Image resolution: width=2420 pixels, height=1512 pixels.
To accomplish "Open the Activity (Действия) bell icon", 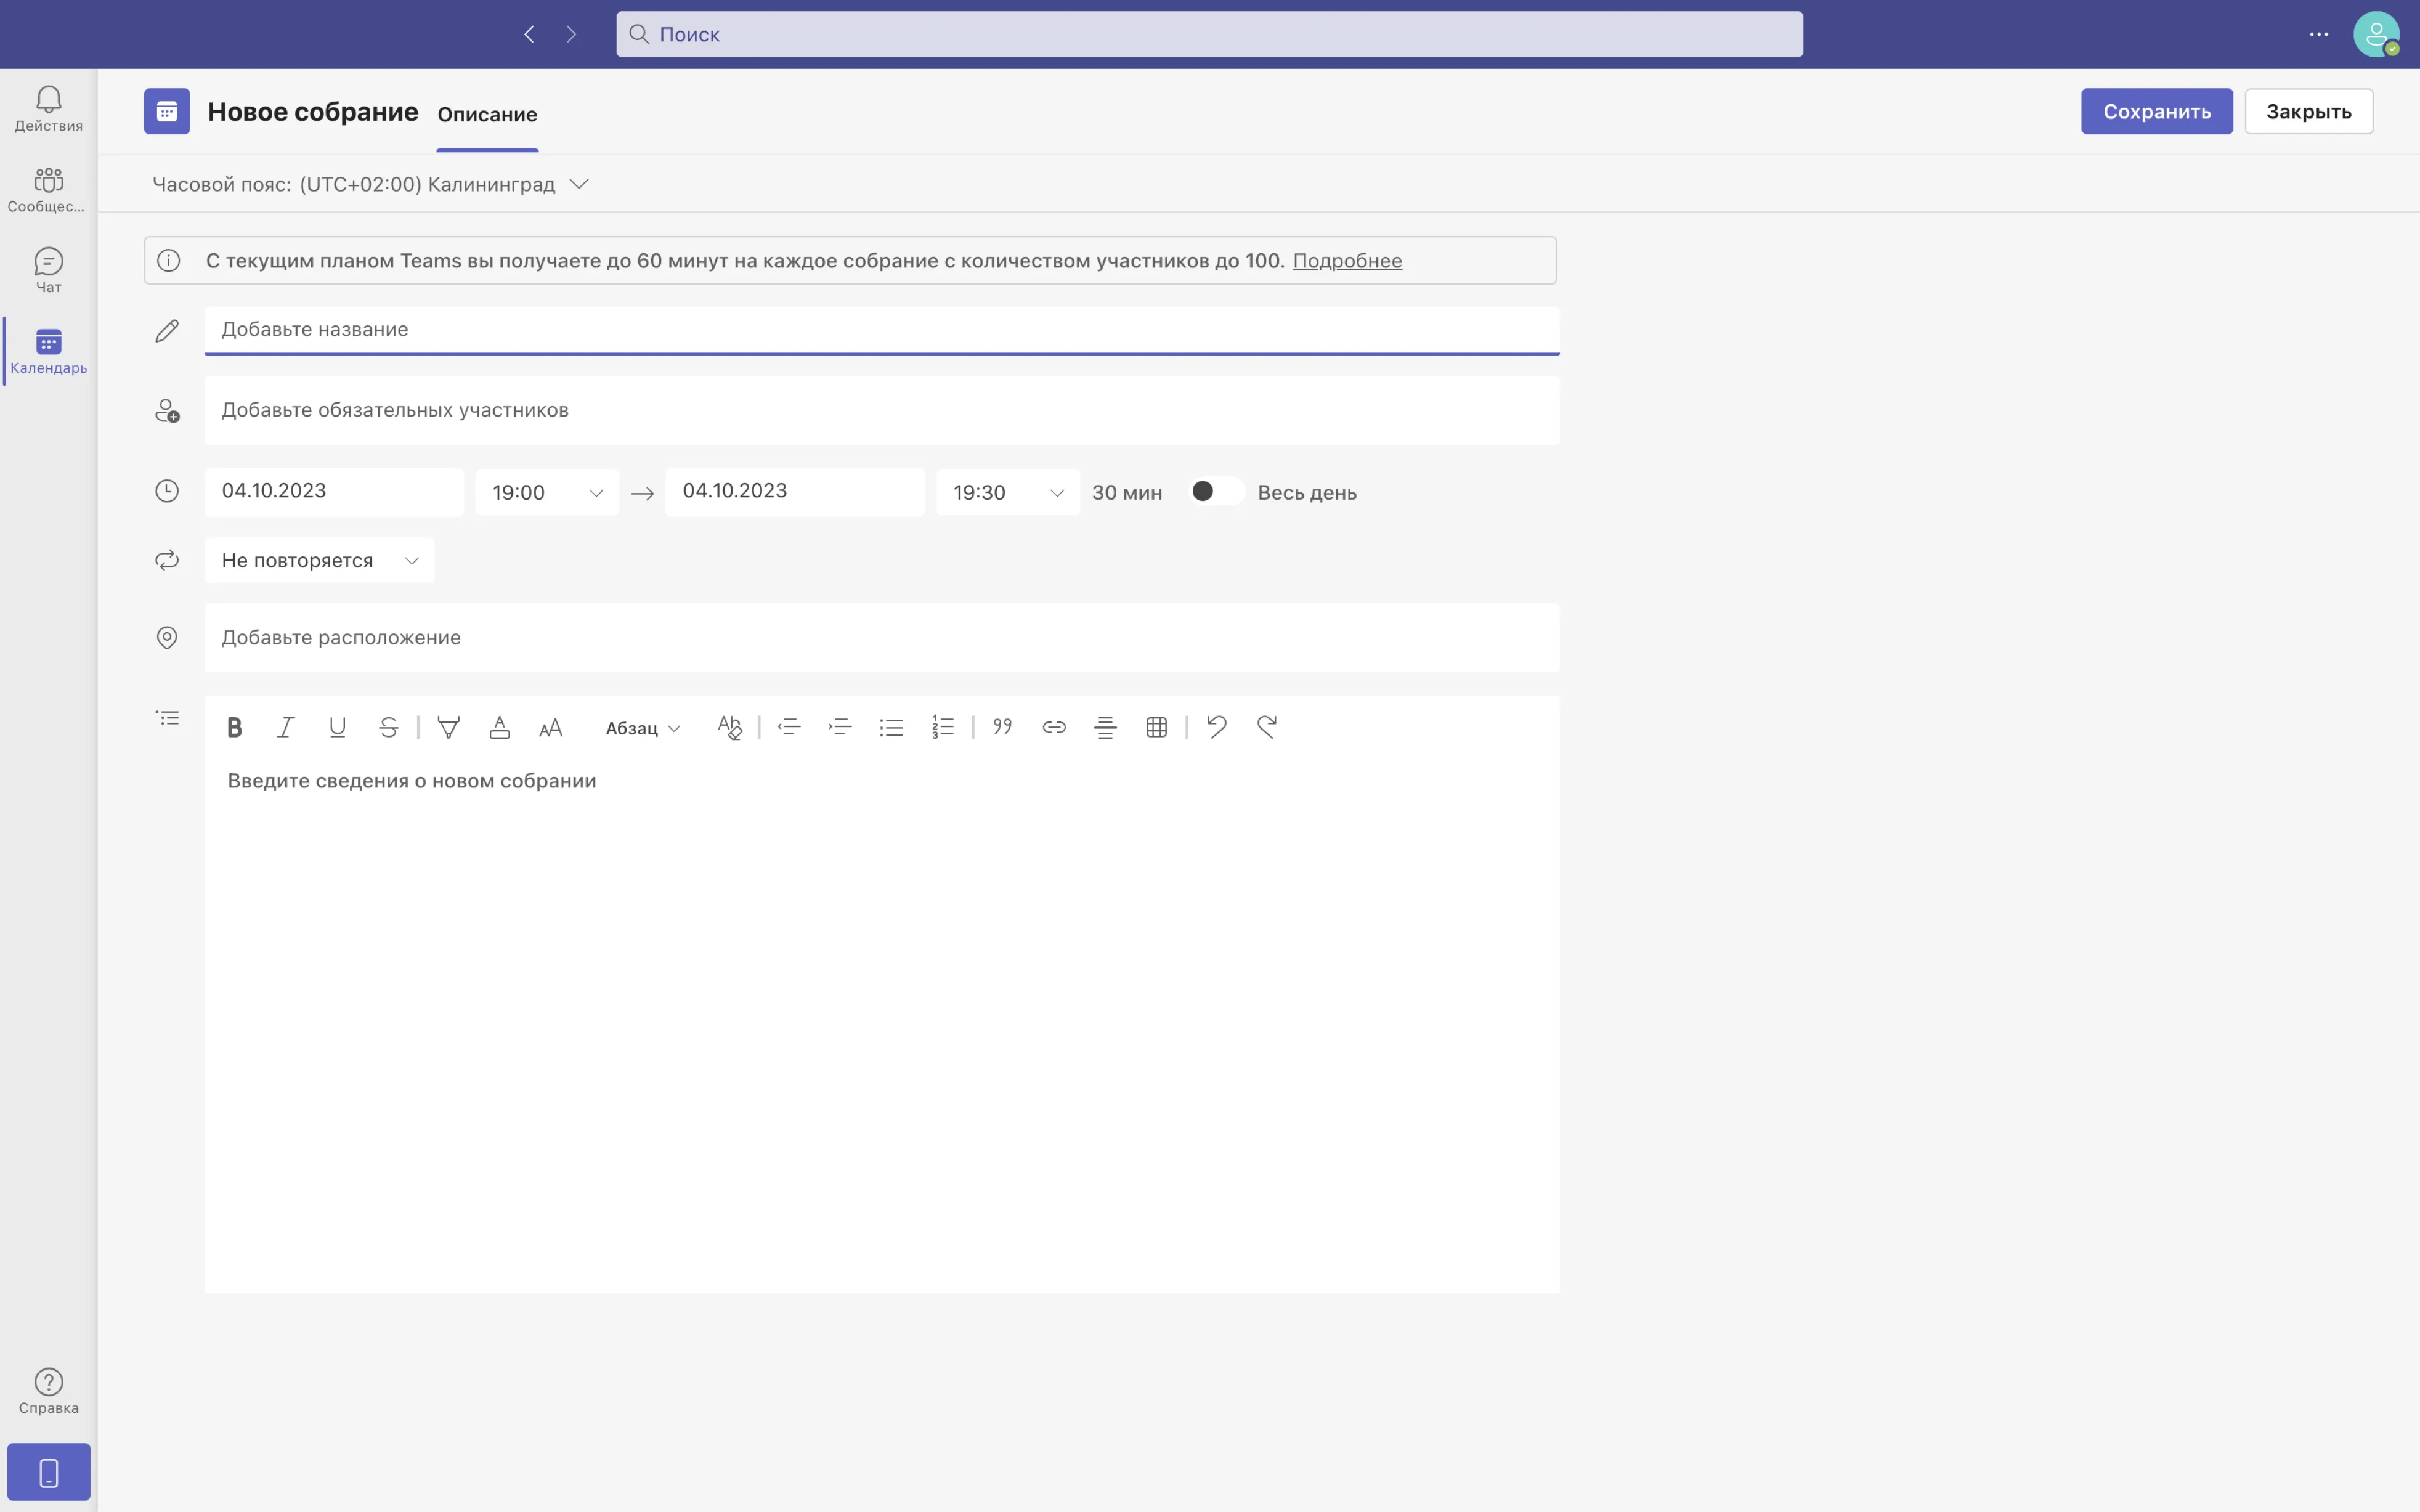I will (48, 108).
